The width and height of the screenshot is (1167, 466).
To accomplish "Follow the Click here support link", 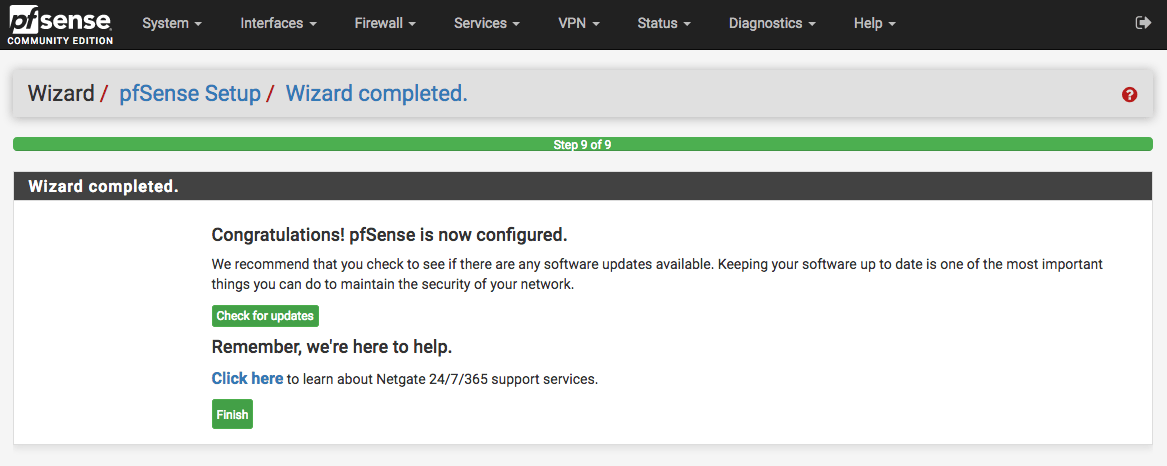I will (x=247, y=379).
